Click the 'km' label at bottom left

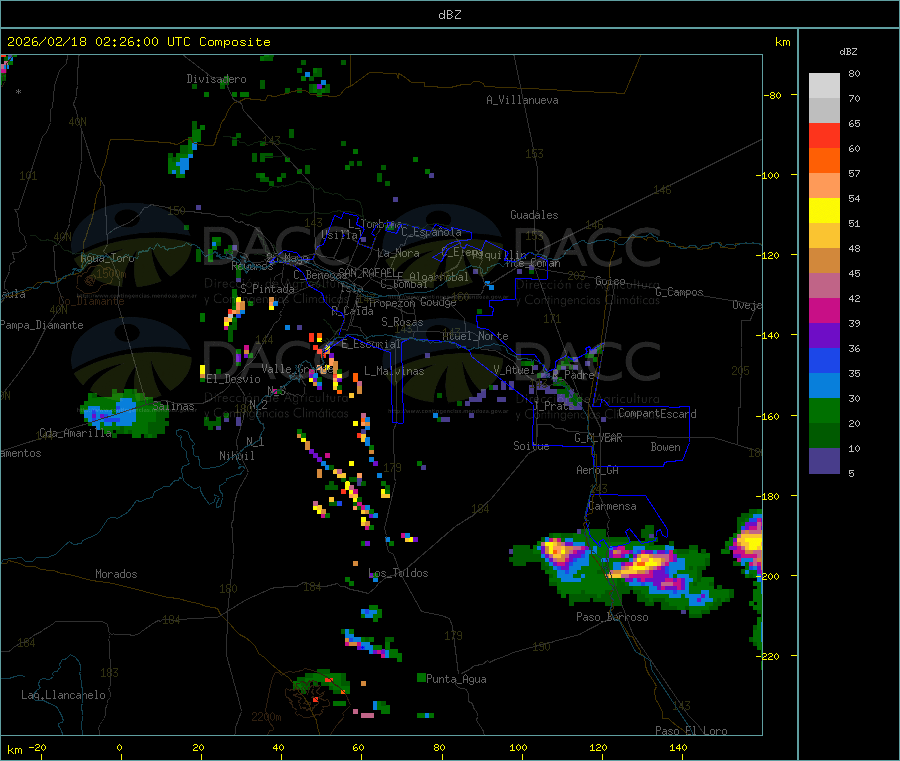coord(15,750)
